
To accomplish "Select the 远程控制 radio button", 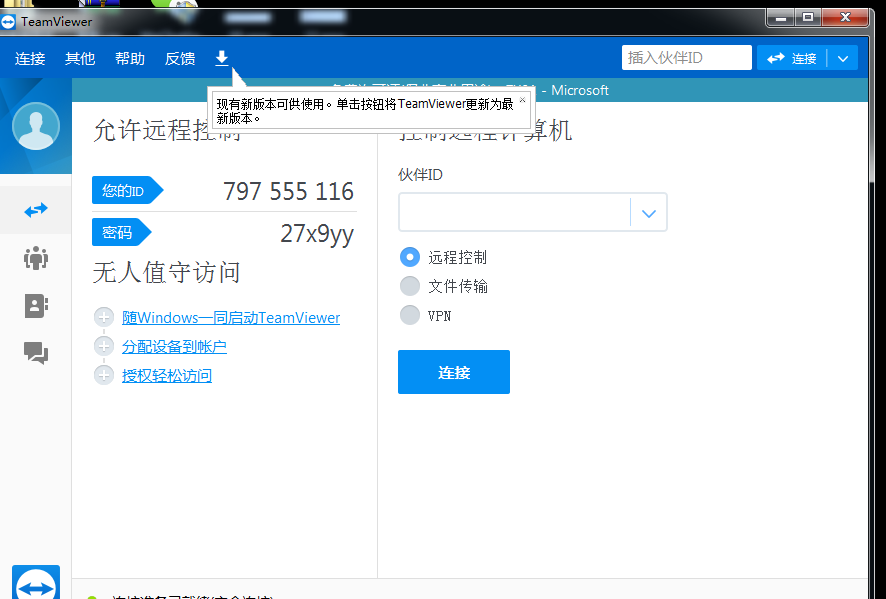I will pyautogui.click(x=410, y=257).
